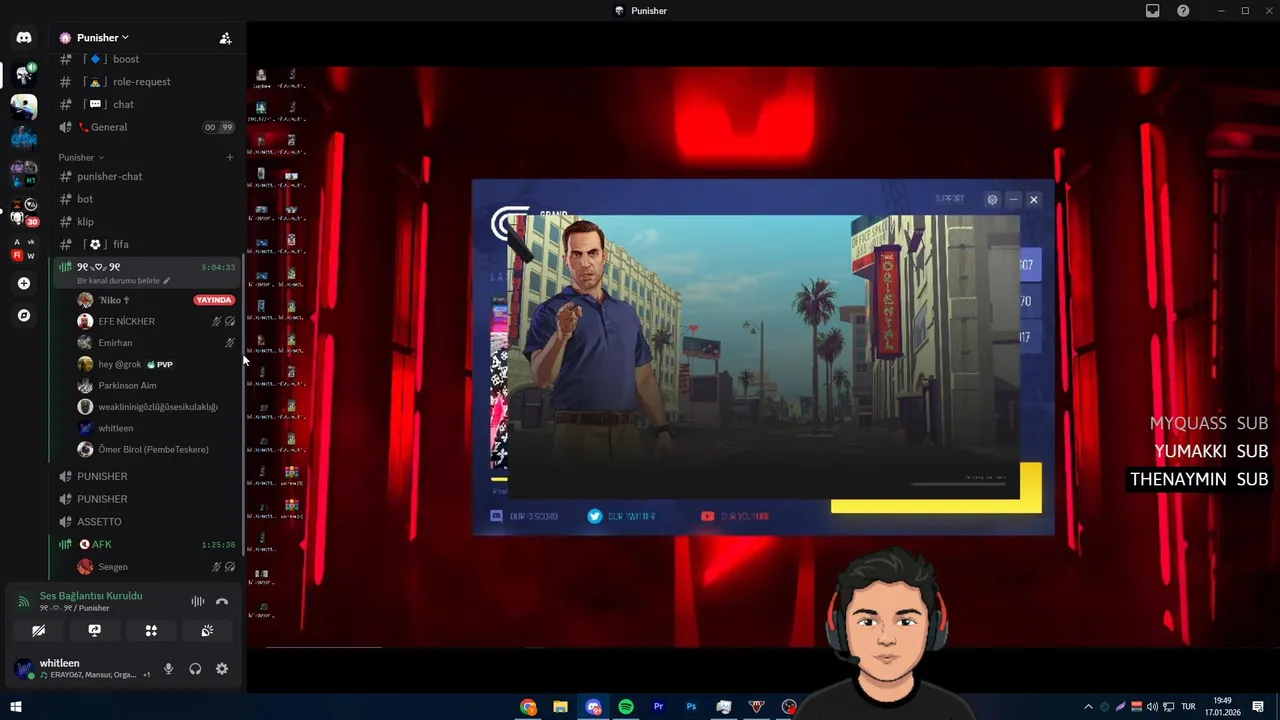Open the server folder with A, vk, Fi, W icons
Screen dimensions: 1280x720
coord(24,249)
